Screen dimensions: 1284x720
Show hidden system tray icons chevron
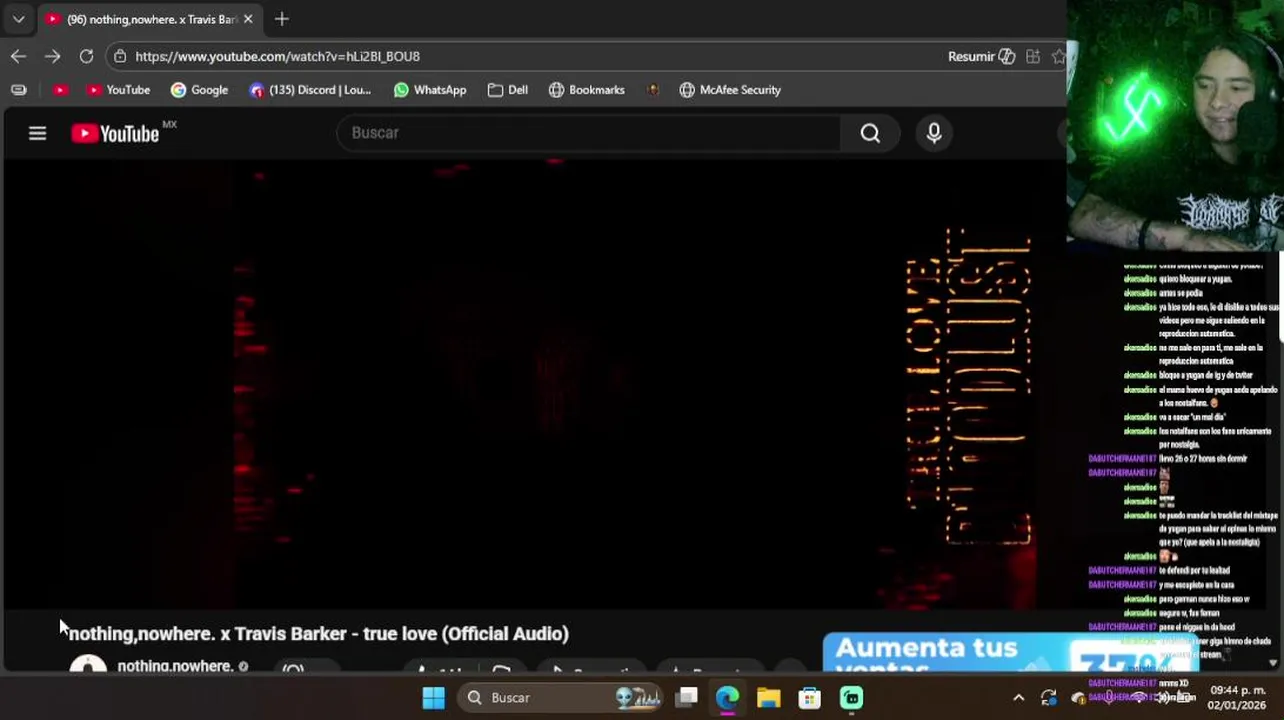point(1018,698)
